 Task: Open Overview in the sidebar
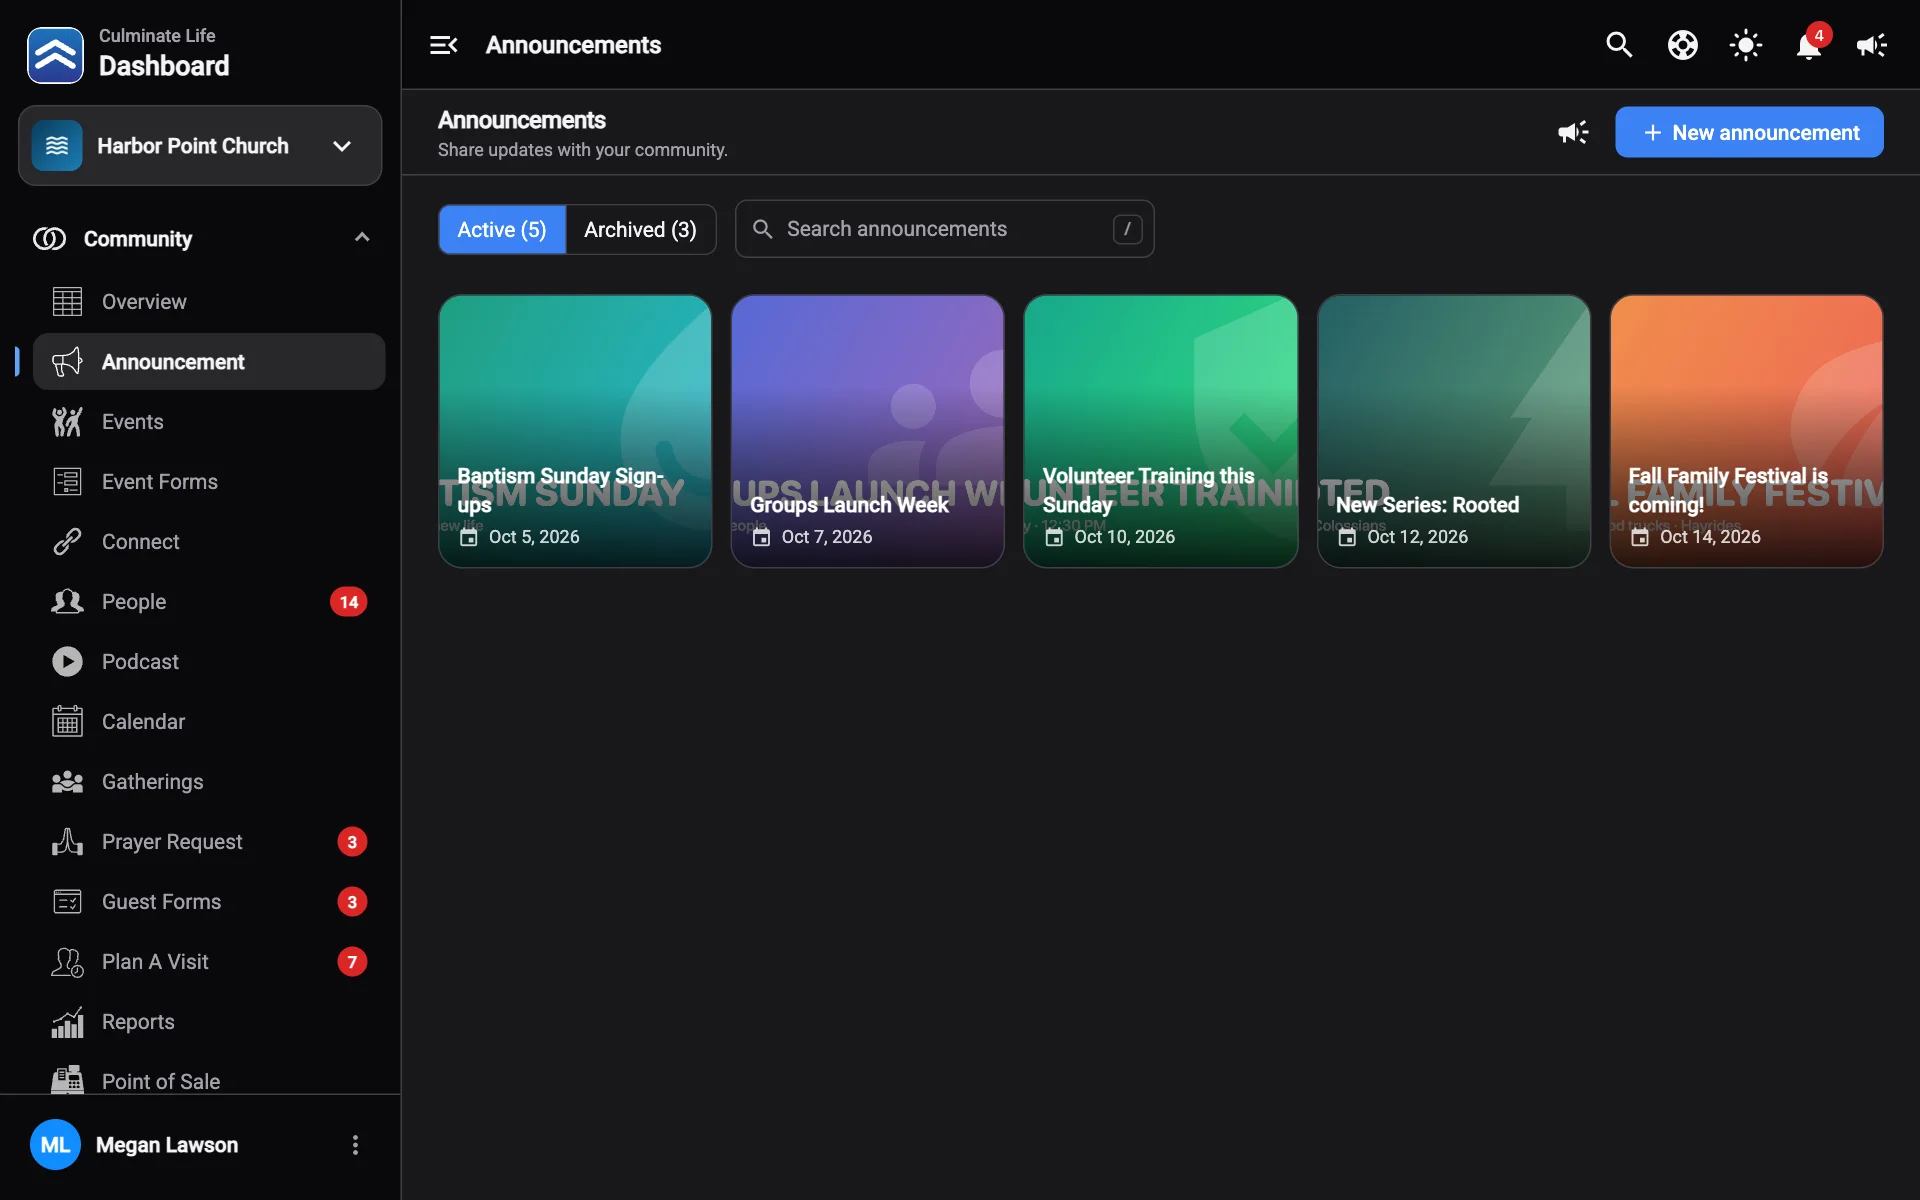click(x=209, y=301)
